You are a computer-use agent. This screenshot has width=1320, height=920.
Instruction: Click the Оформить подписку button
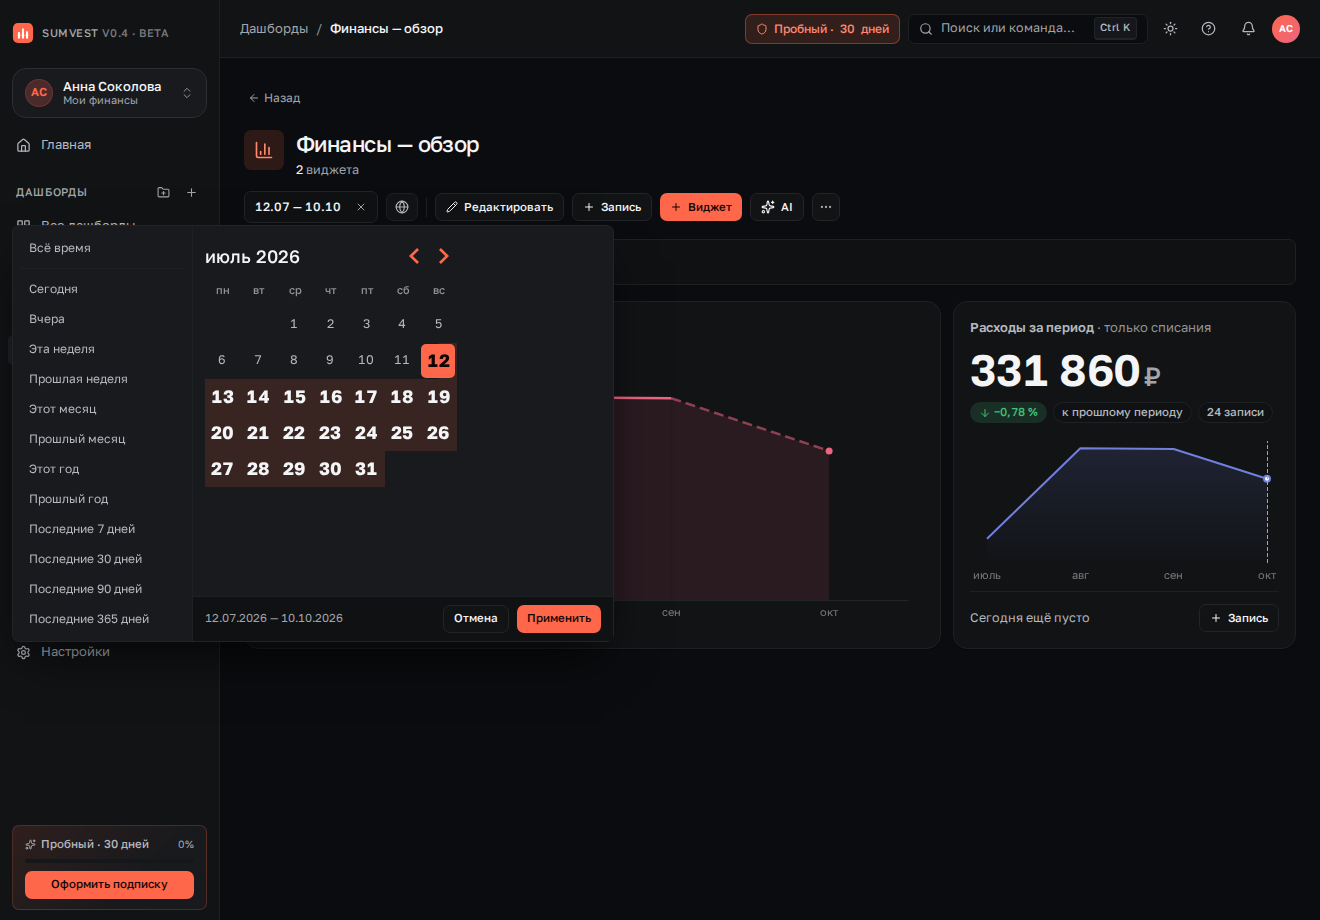[110, 884]
